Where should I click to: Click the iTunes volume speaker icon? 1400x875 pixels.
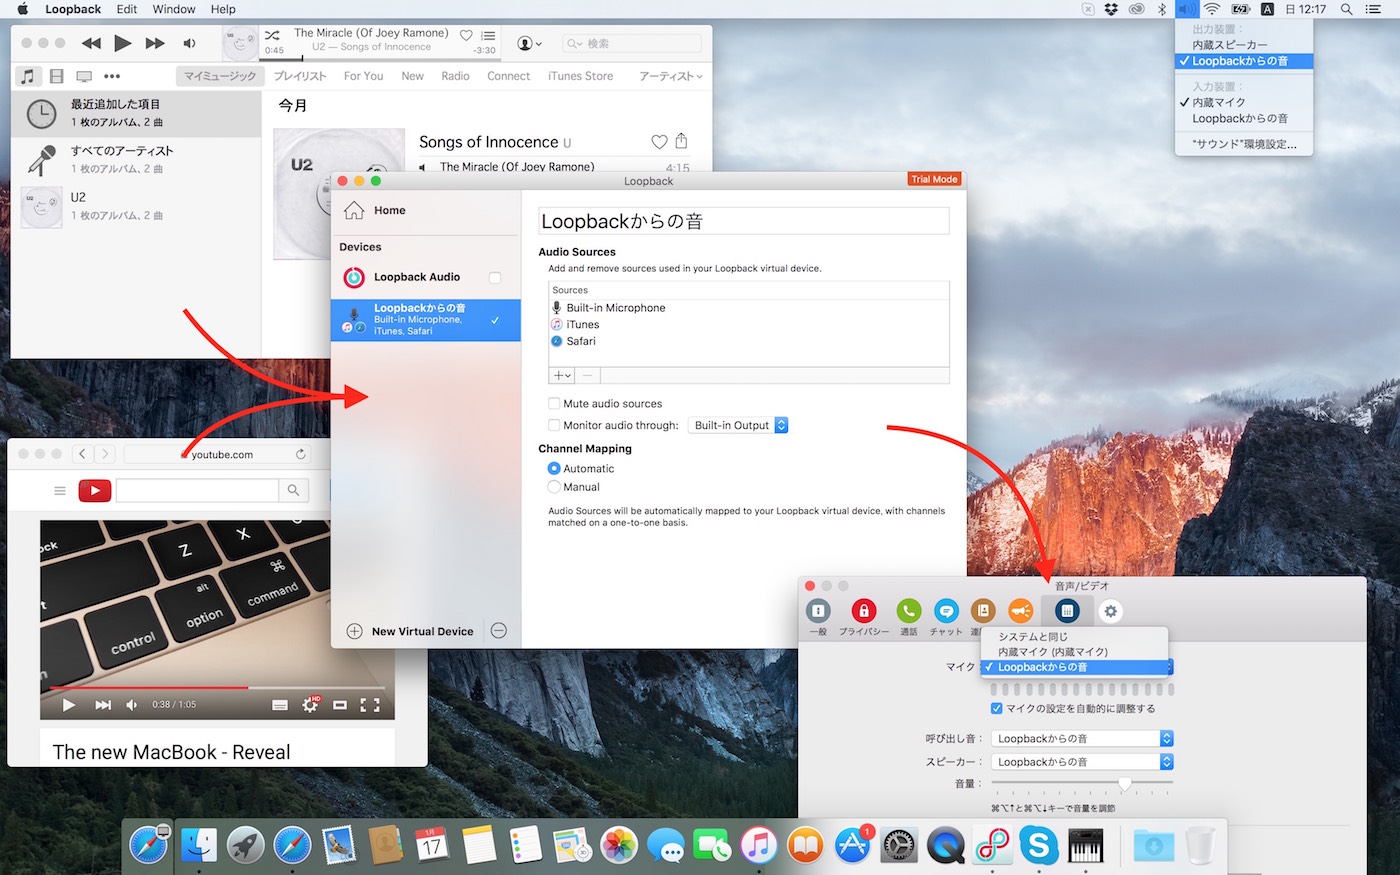click(190, 43)
